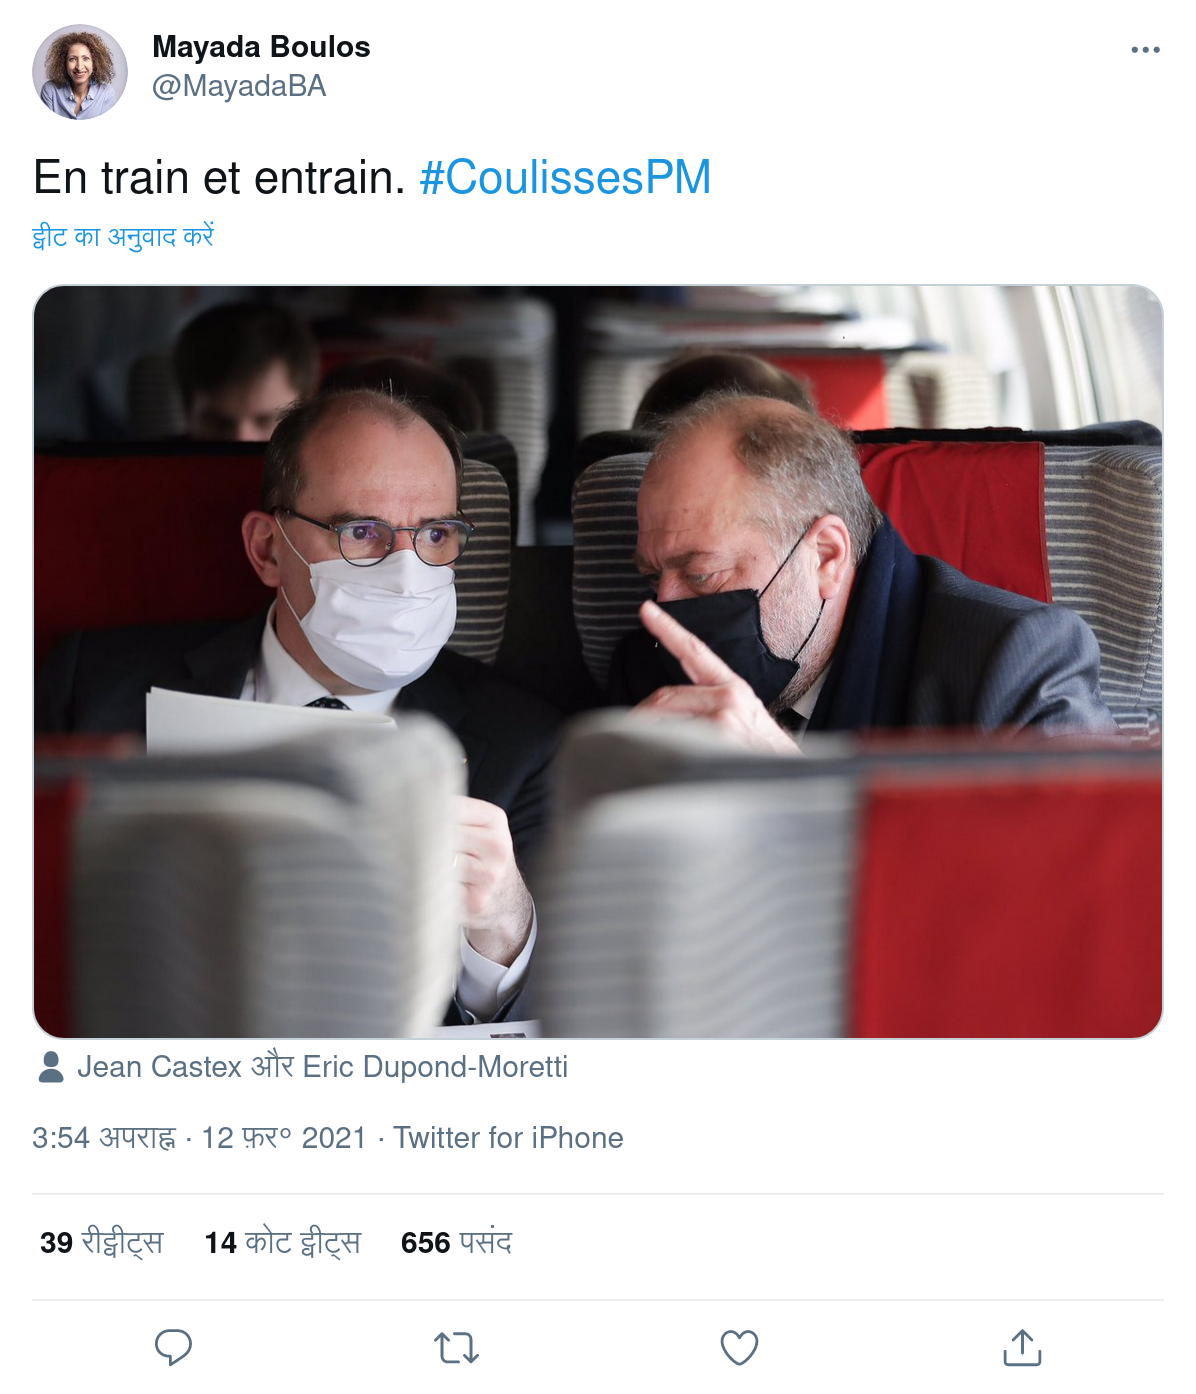Screen dimensions: 1196x1394
Task: Click the 3:54 timestamp and date
Action: (x=199, y=1138)
